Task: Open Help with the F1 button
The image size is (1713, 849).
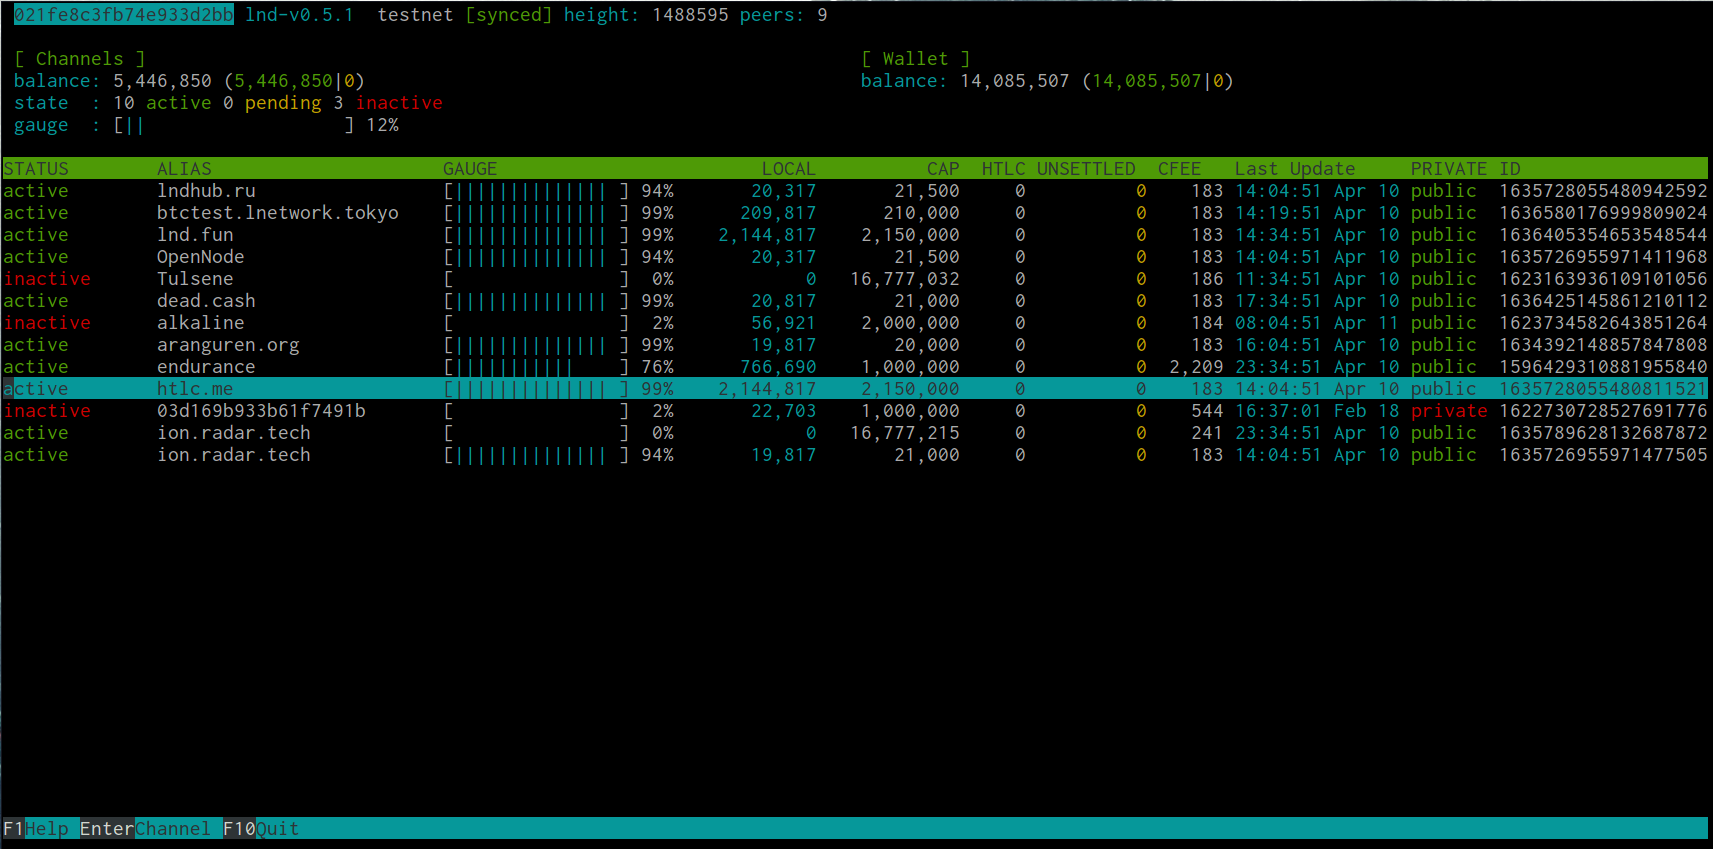Action: pos(36,829)
